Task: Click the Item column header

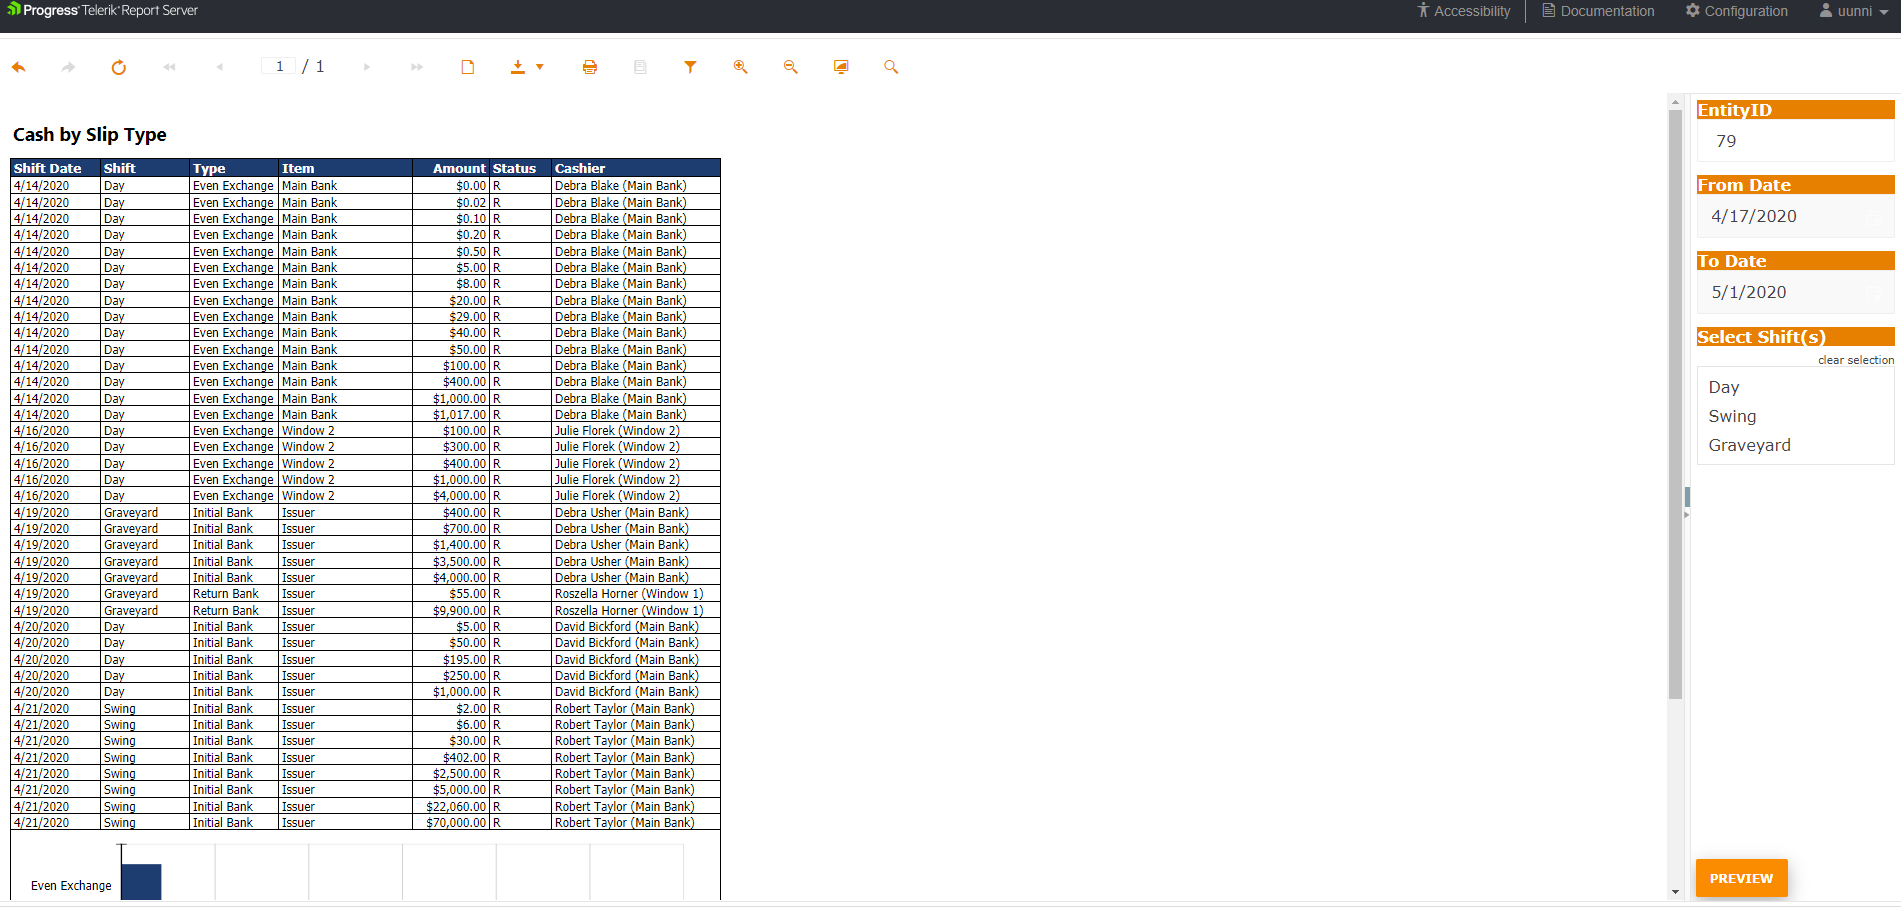Action: [345, 168]
